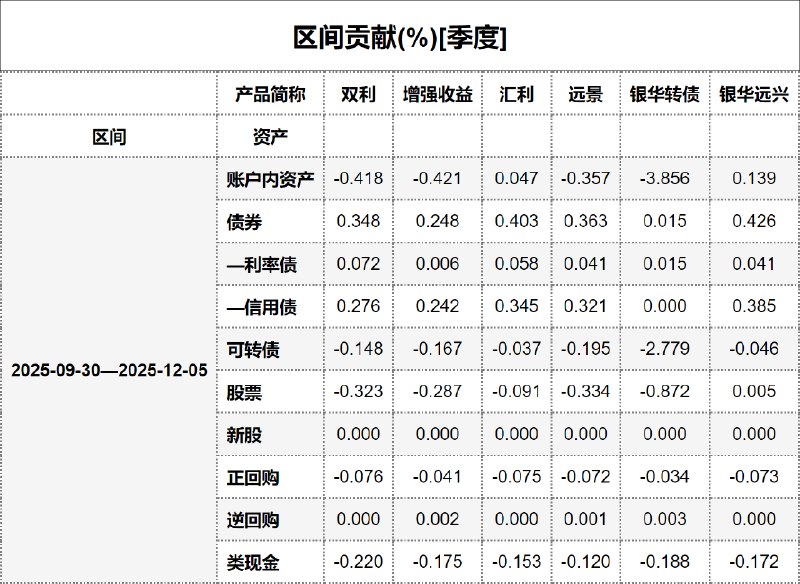Click the 区间 header cell

coord(109,137)
